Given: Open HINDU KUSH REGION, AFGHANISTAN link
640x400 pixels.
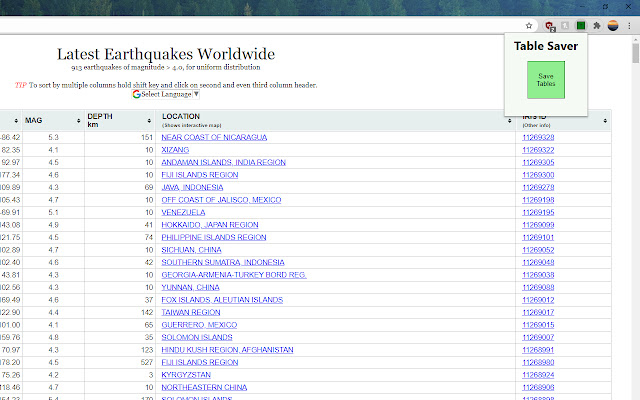Looking at the screenshot, I should pos(227,350).
